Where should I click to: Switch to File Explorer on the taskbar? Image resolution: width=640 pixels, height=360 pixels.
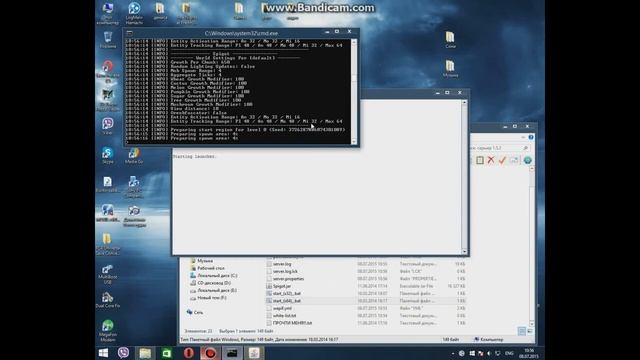145,353
